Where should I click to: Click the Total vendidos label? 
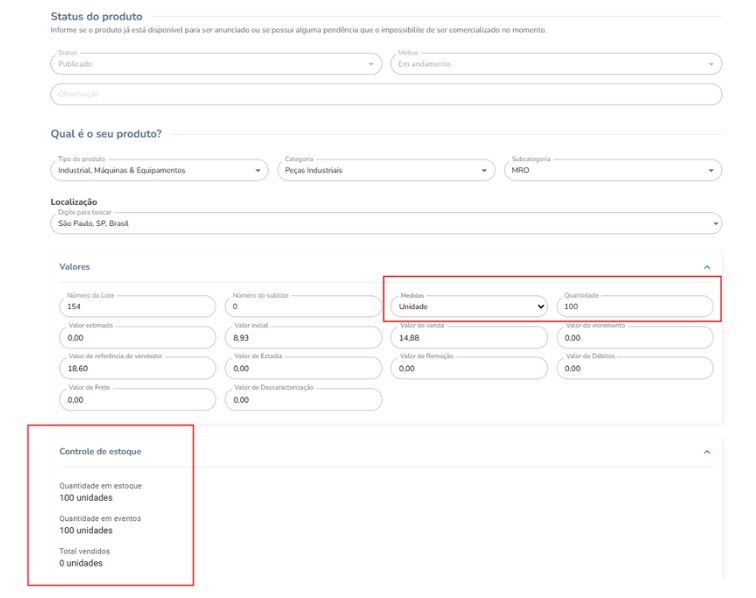pyautogui.click(x=84, y=551)
